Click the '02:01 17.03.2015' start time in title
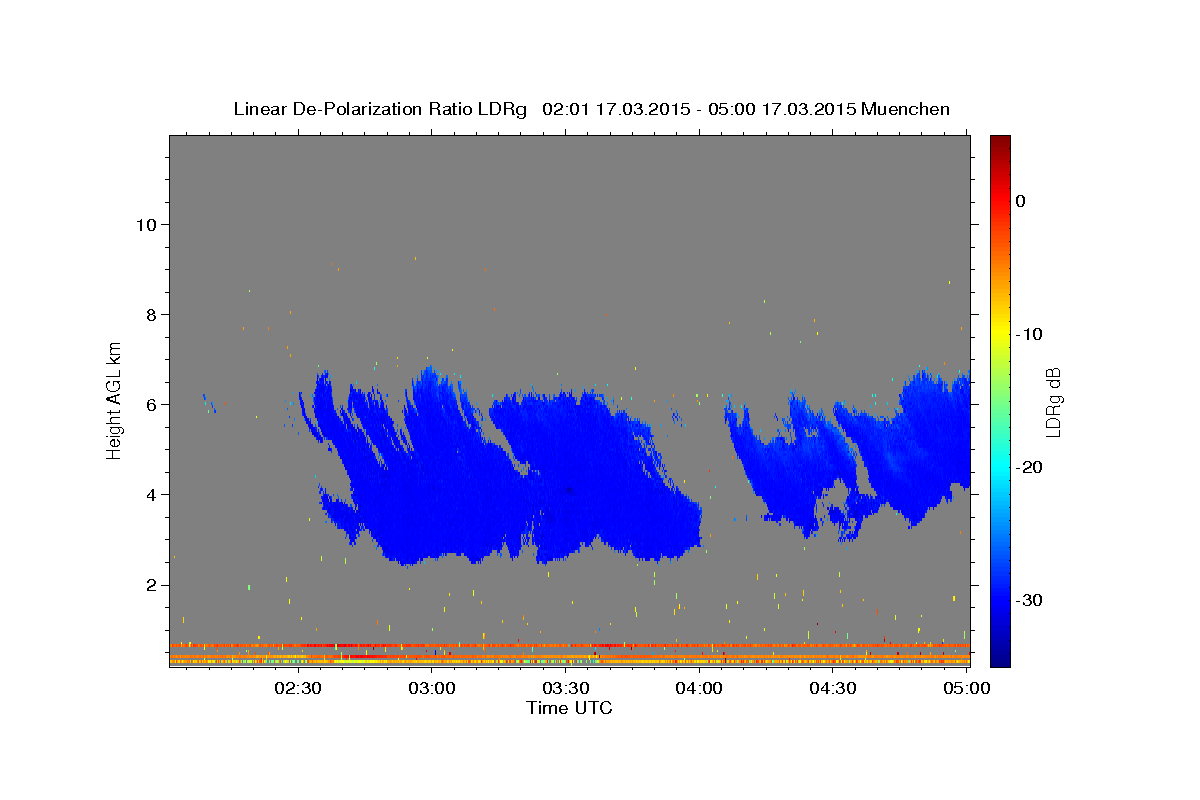Image resolution: width=1200 pixels, height=800 pixels. (x=616, y=109)
